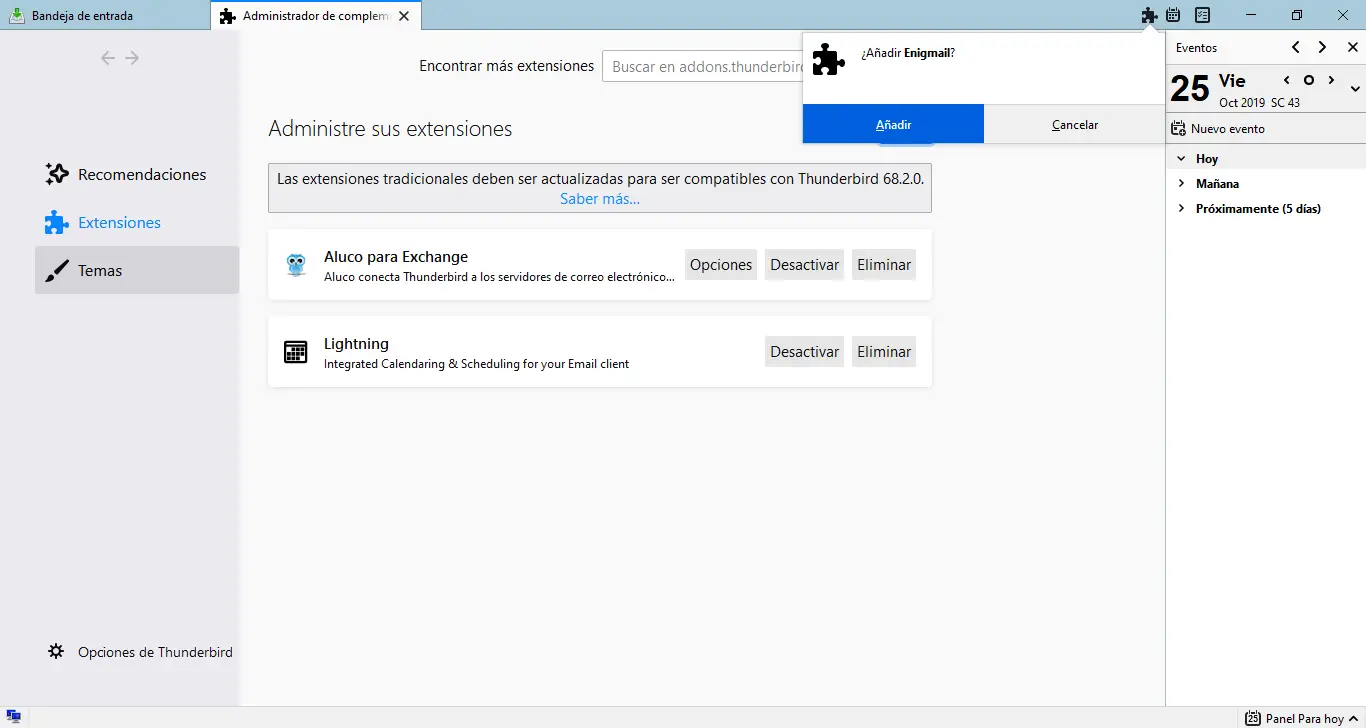Confirm adding Enigmail with Añadir
The height and width of the screenshot is (728, 1366).
893,124
